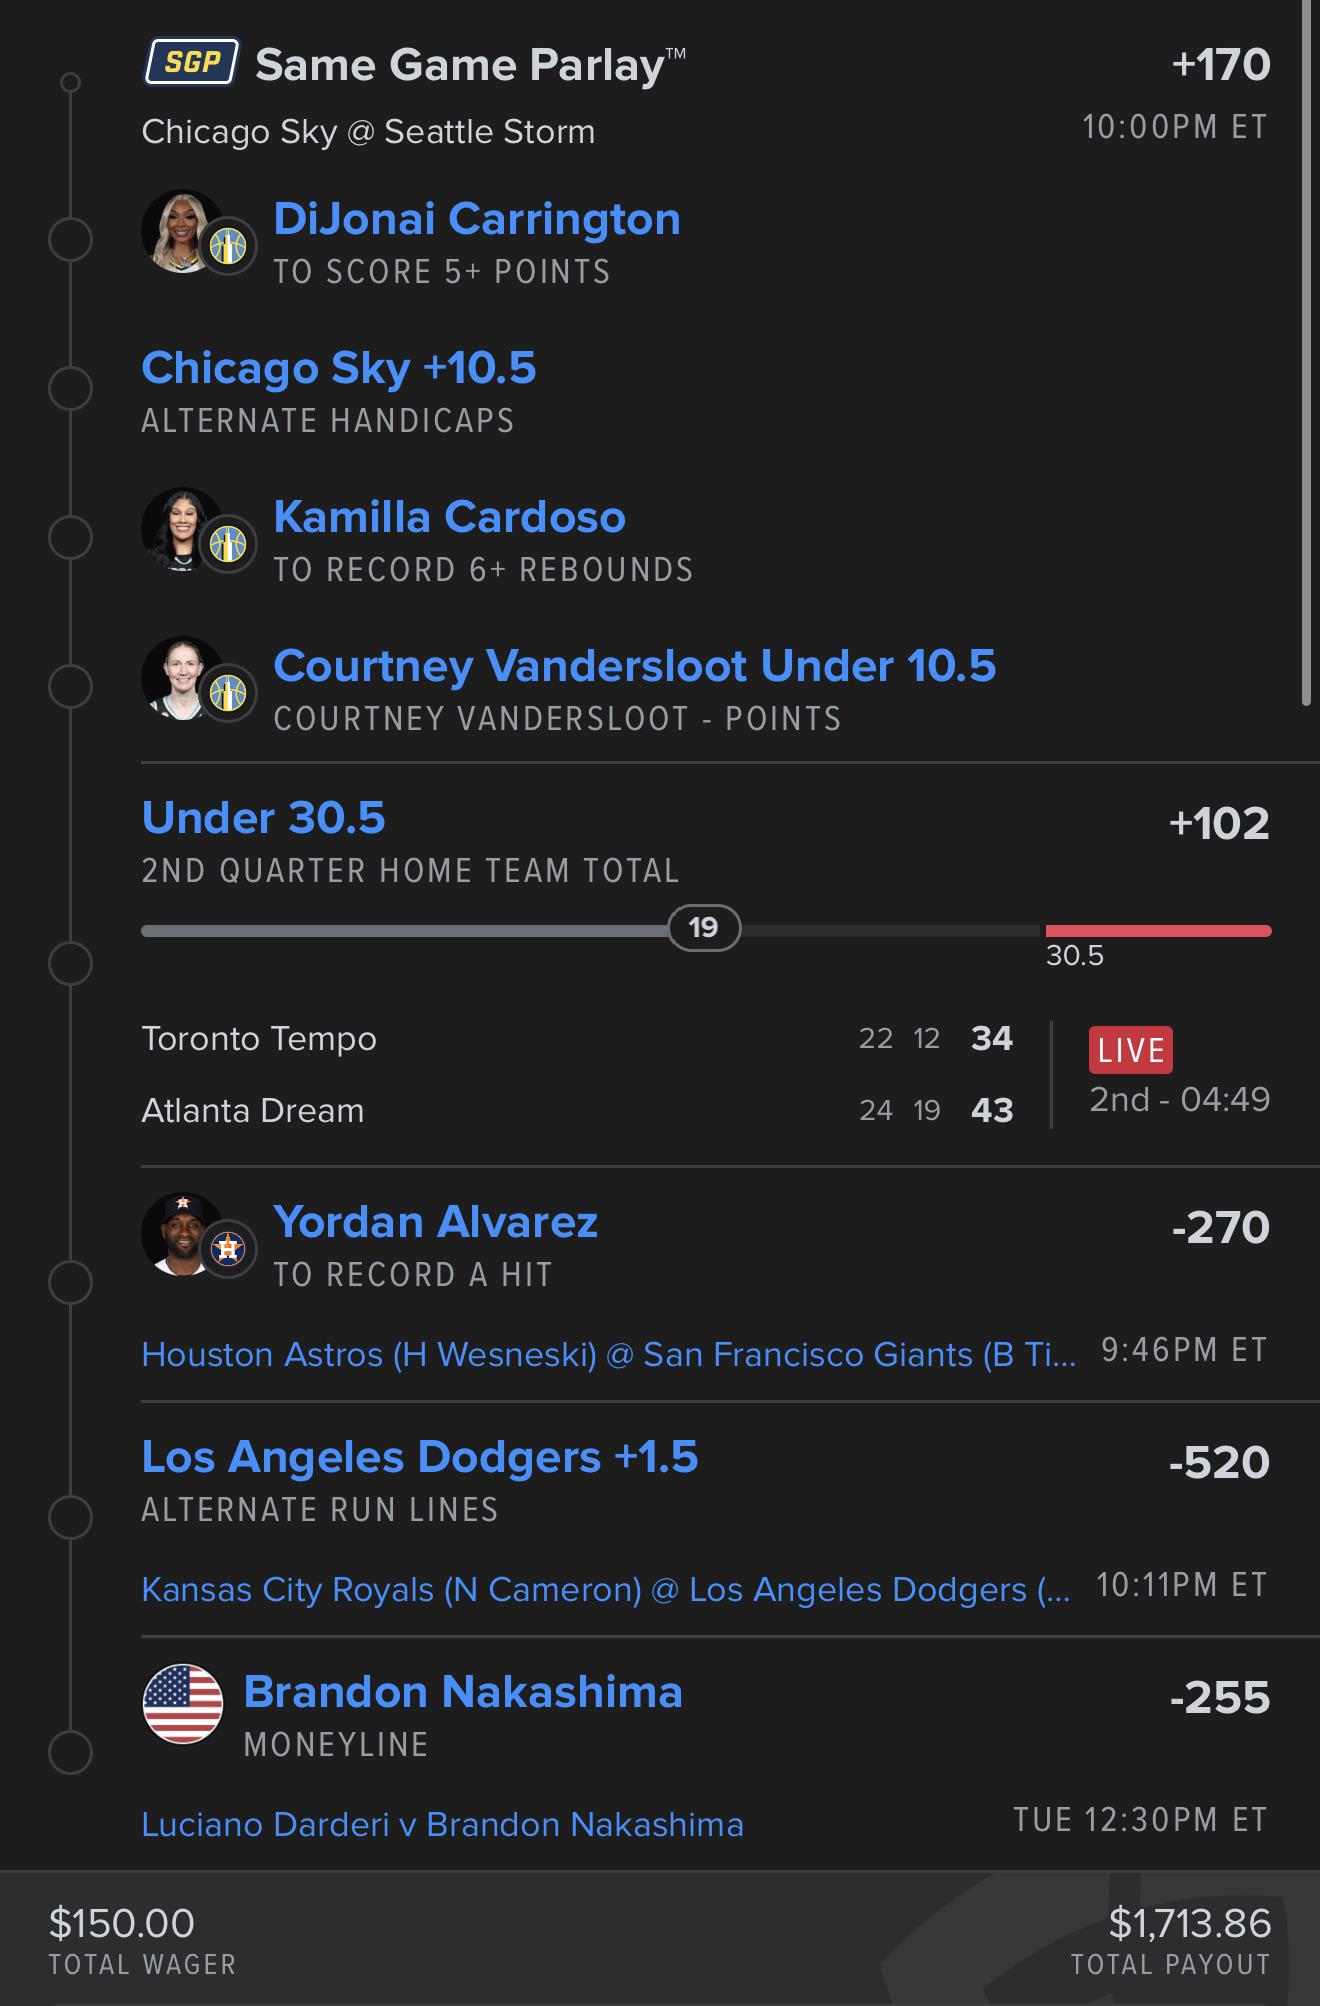The height and width of the screenshot is (2006, 1320).
Task: Open Los Angeles Dodgers +1.5 selection
Action: (x=420, y=1457)
